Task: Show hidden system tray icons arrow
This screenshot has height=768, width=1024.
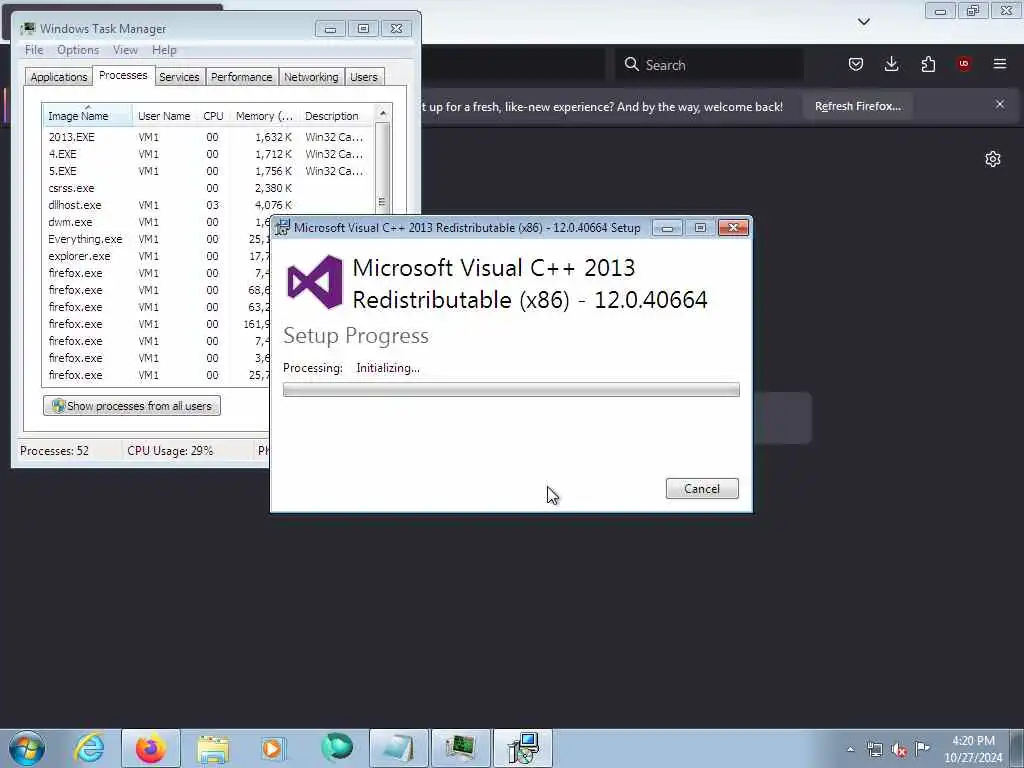Action: point(850,749)
